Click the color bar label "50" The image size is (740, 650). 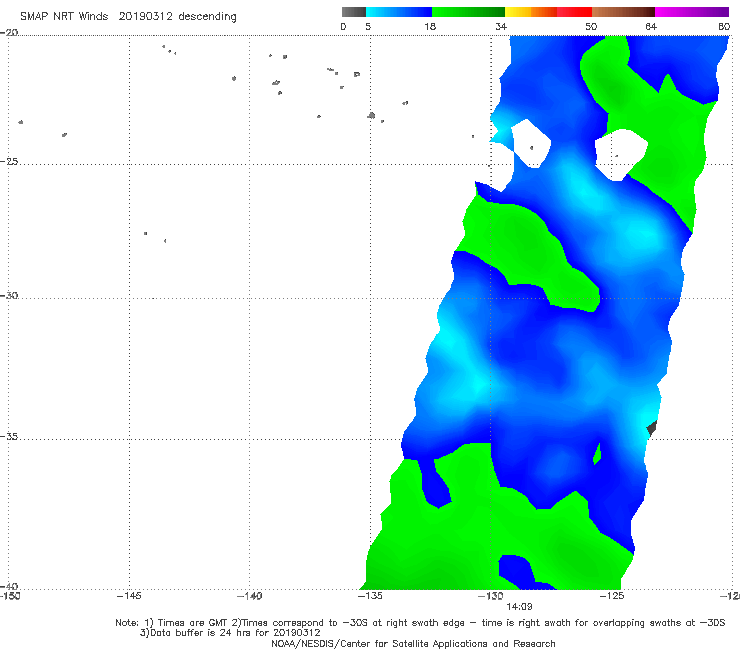tap(591, 26)
